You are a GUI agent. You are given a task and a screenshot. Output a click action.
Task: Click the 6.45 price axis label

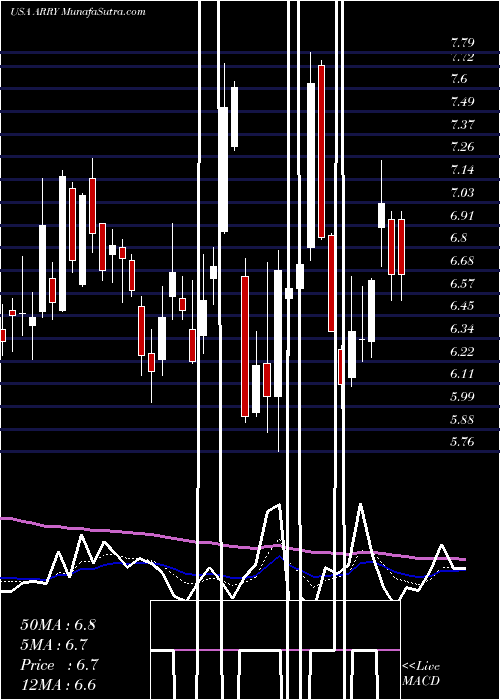pyautogui.click(x=462, y=306)
